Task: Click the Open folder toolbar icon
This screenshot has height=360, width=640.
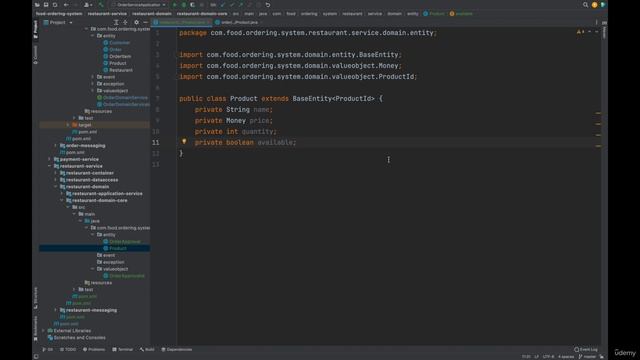Action: [x=37, y=5]
